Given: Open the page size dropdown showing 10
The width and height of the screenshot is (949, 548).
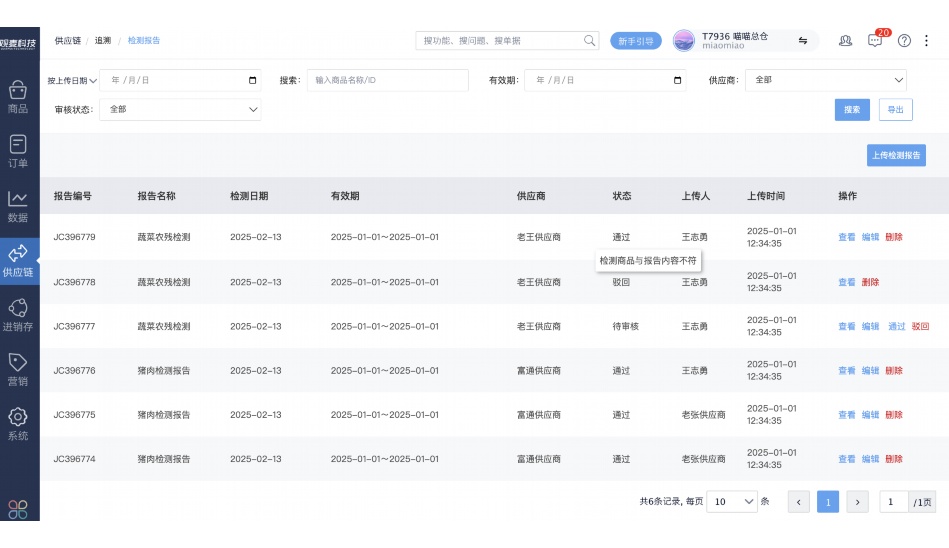Looking at the screenshot, I should click(x=732, y=502).
